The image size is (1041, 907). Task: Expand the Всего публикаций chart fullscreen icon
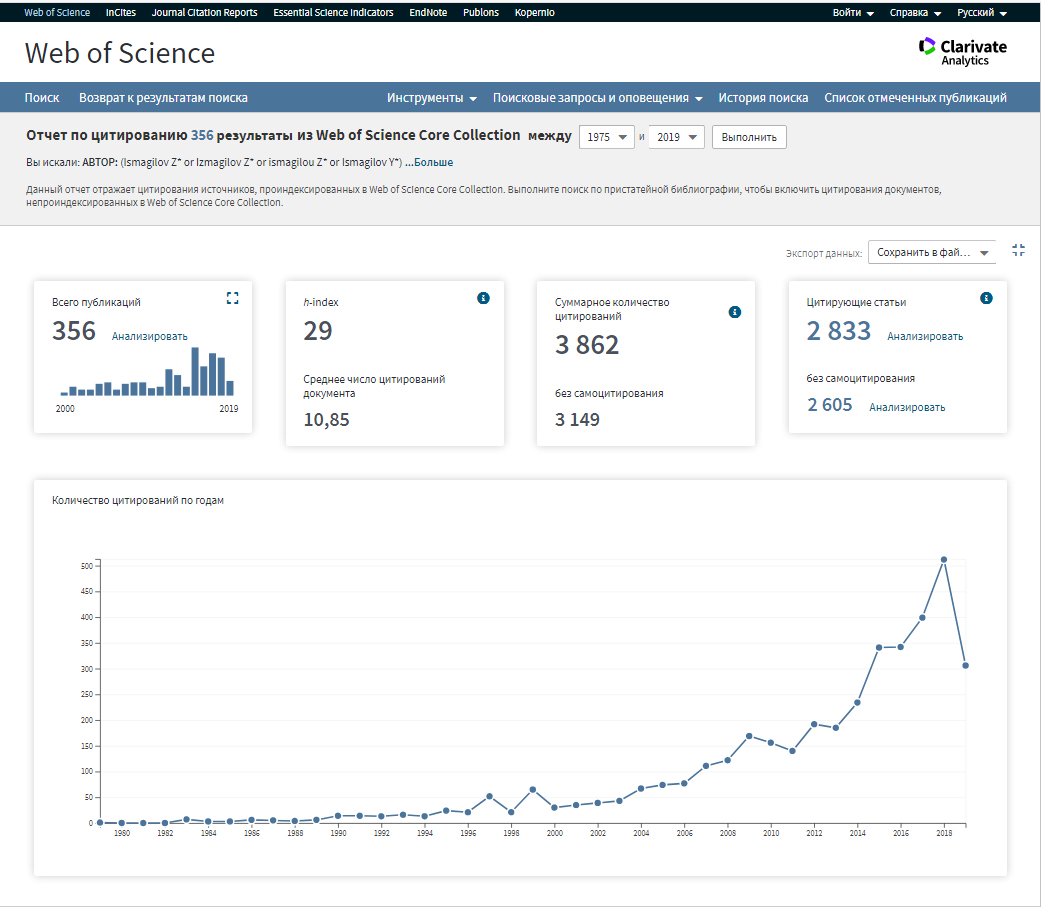coord(232,298)
